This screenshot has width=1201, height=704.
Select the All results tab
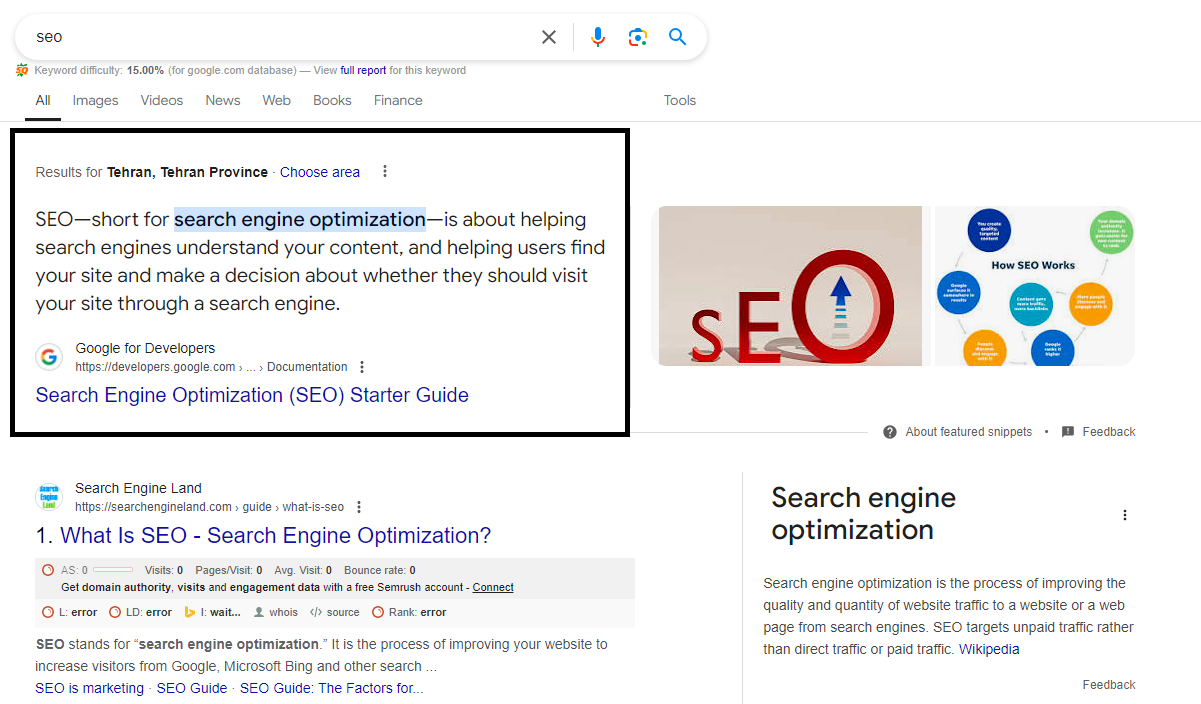(43, 100)
